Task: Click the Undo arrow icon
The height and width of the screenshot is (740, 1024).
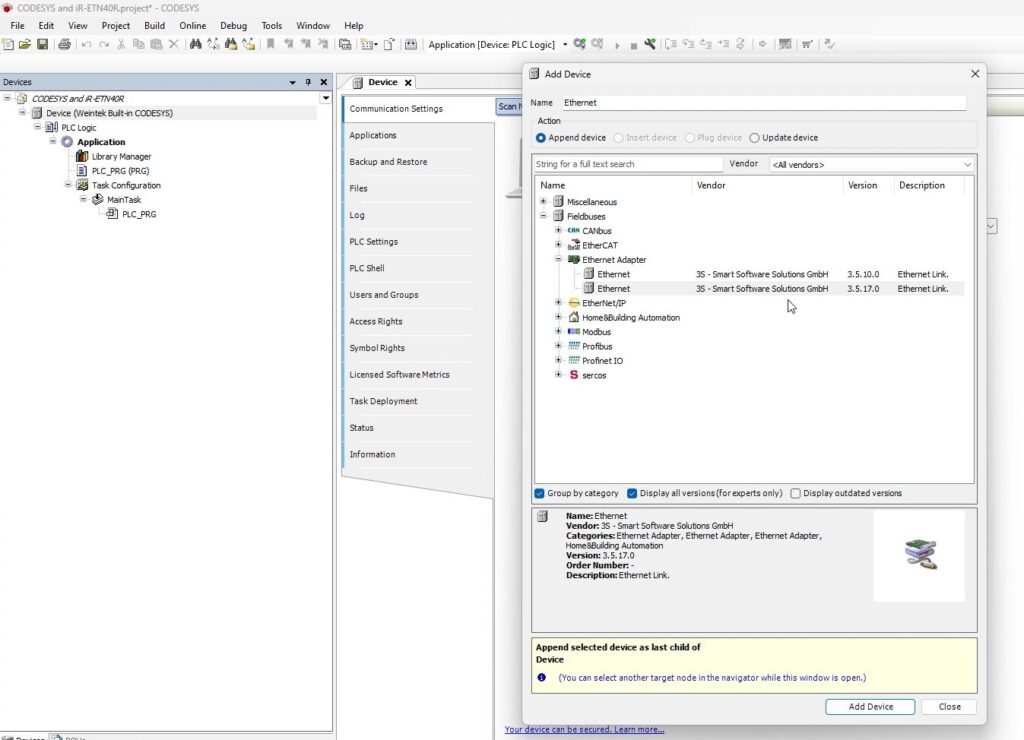Action: [x=86, y=44]
